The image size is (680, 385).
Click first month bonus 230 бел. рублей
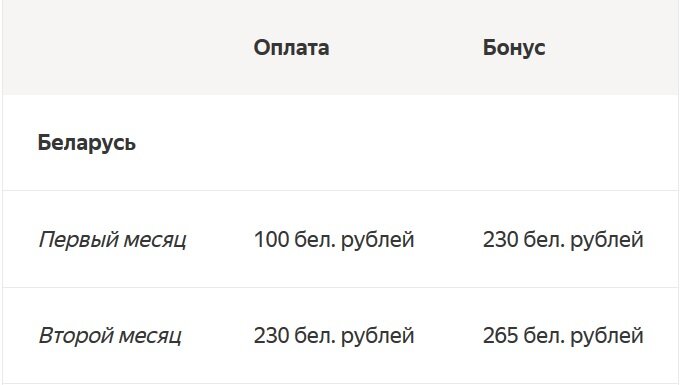pos(563,239)
